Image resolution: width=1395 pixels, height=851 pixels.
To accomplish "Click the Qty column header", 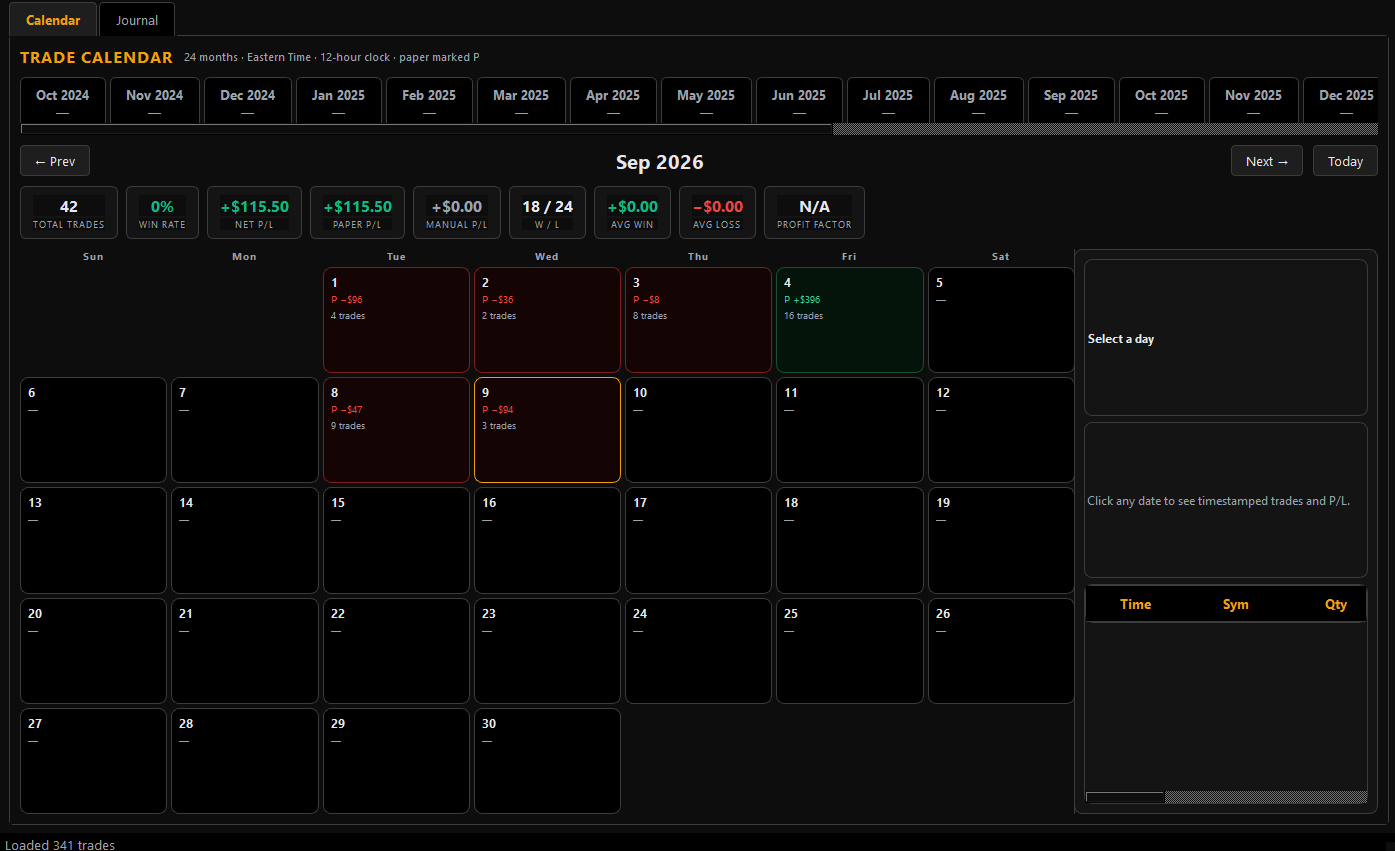I will tap(1336, 604).
